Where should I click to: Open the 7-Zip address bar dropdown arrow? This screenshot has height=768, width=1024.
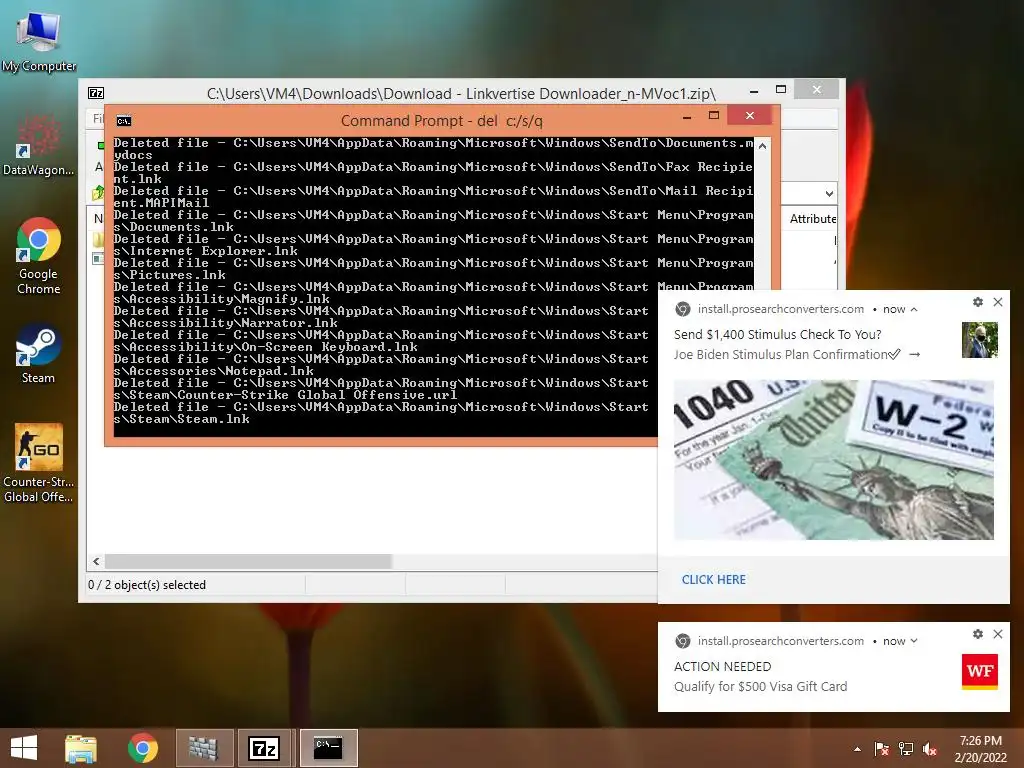829,193
